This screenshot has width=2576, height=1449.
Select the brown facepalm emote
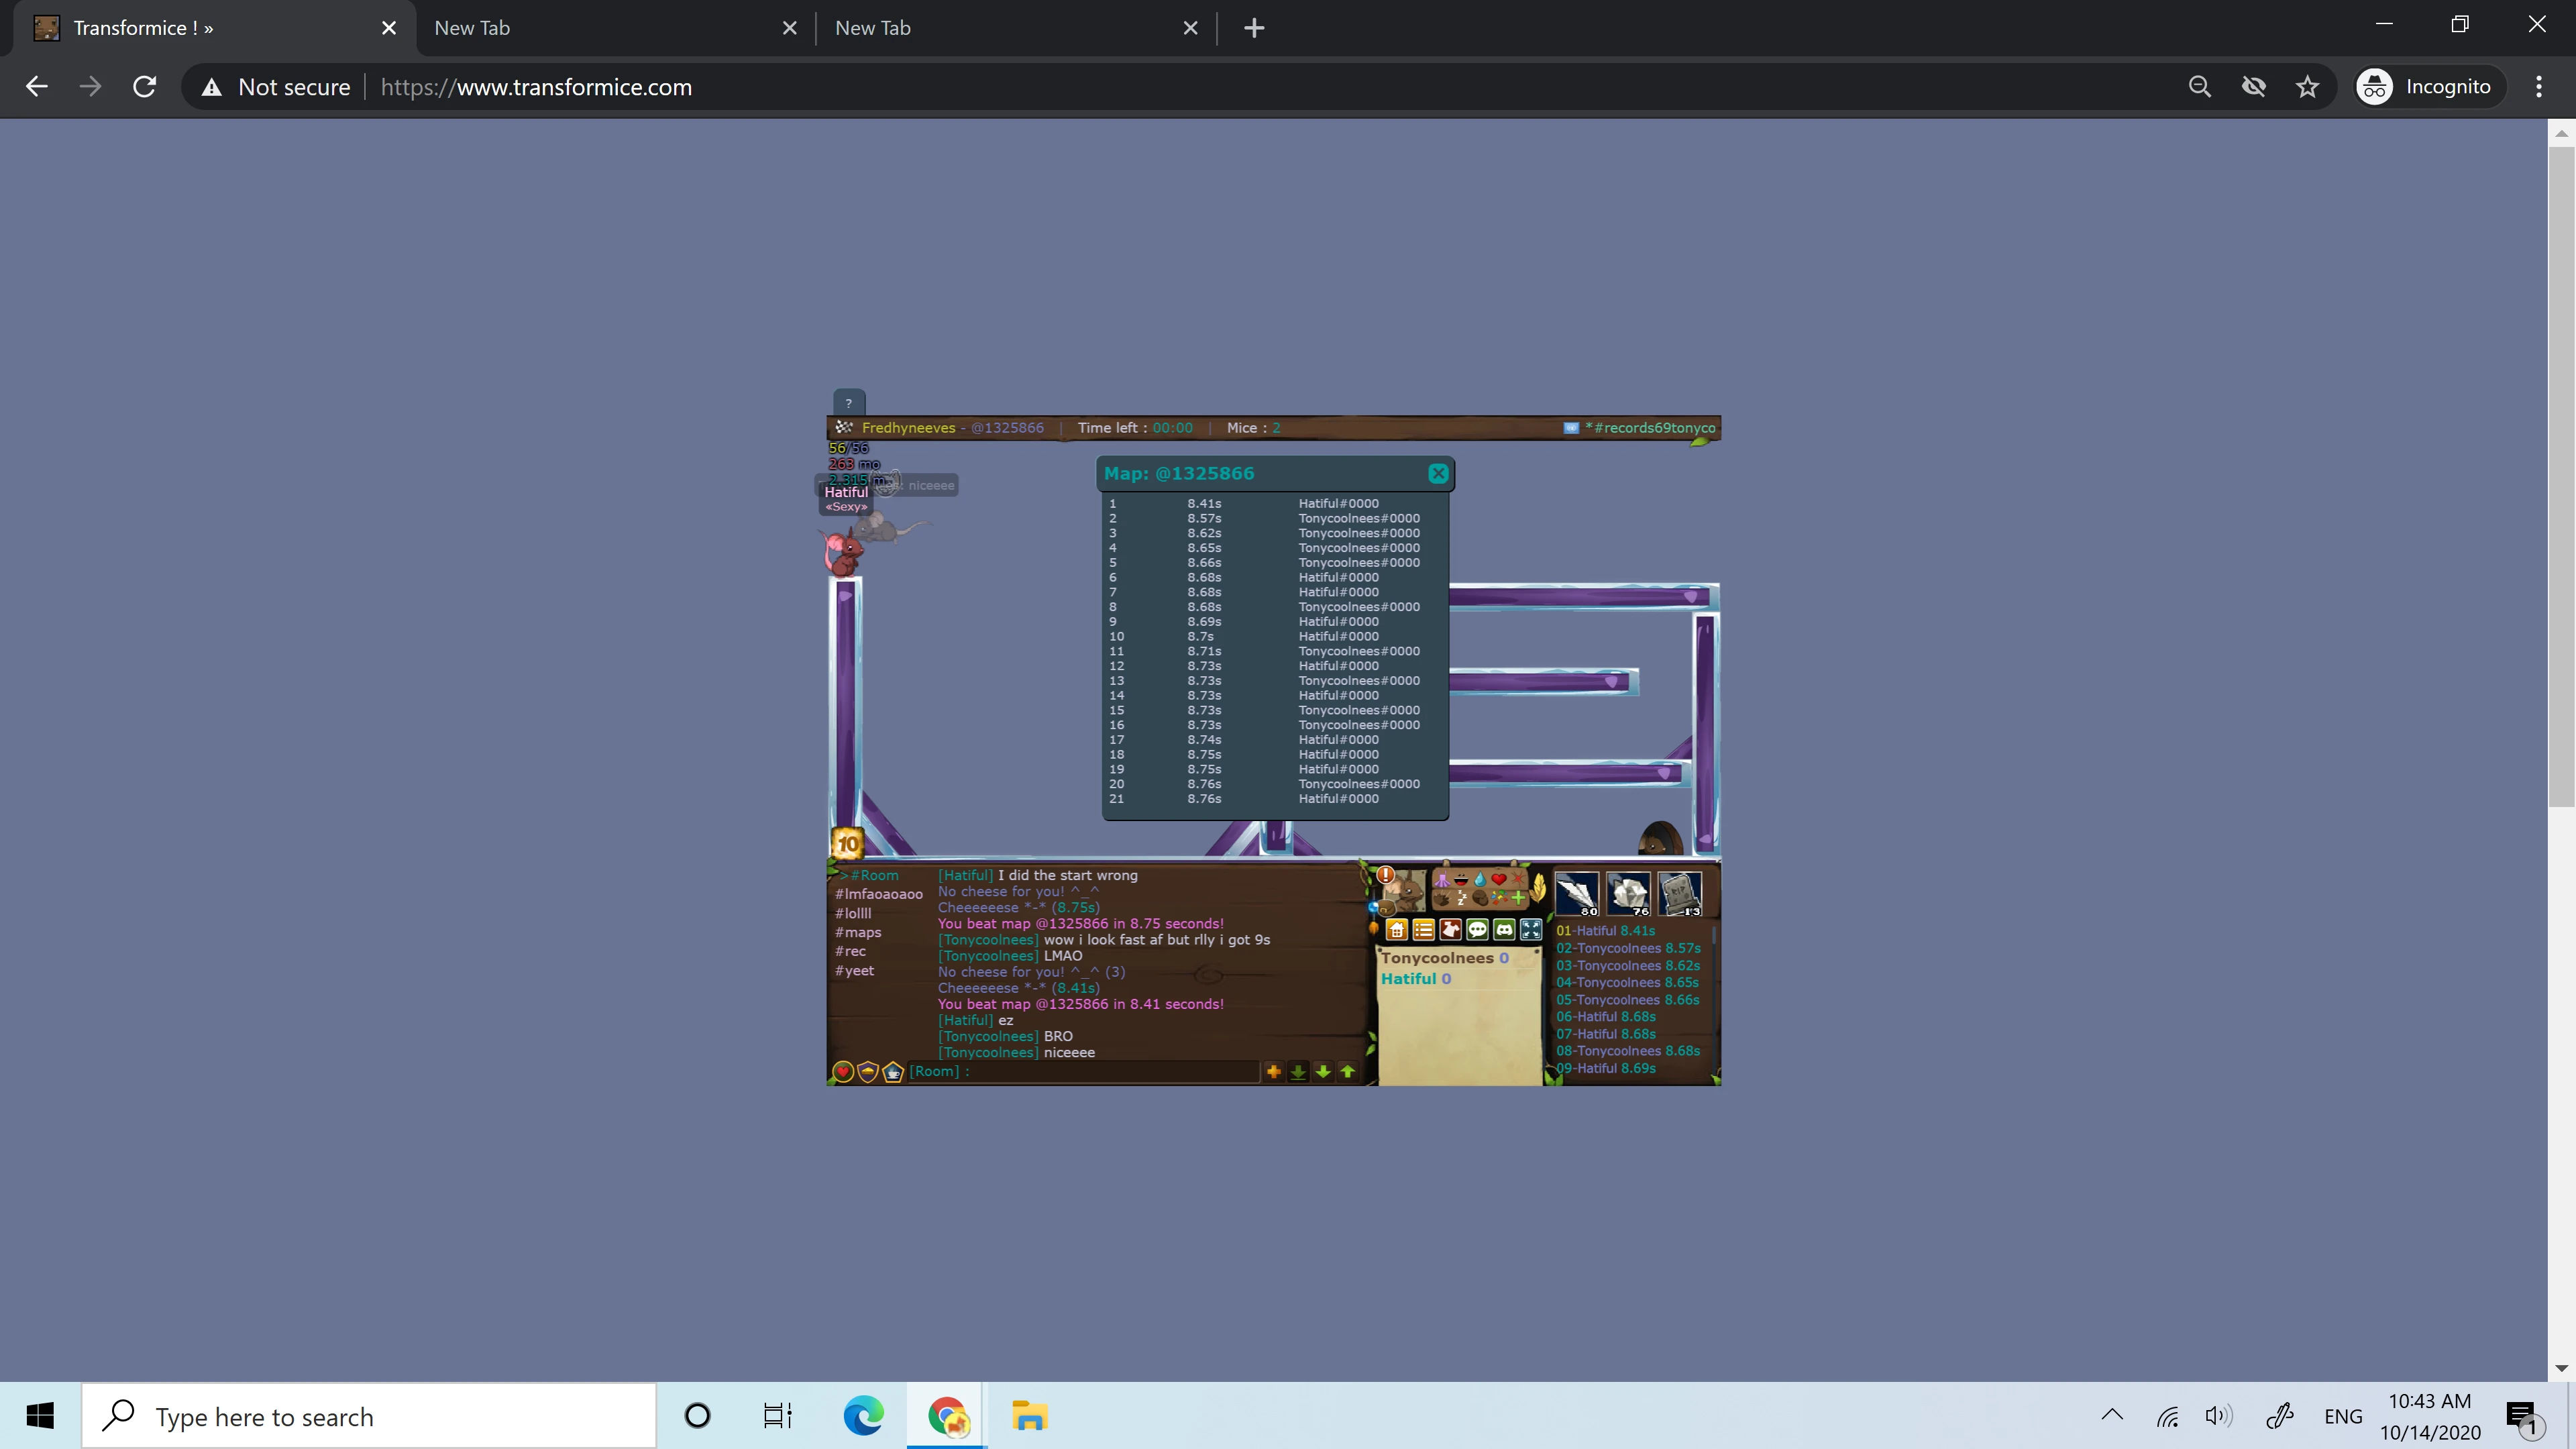(1479, 898)
